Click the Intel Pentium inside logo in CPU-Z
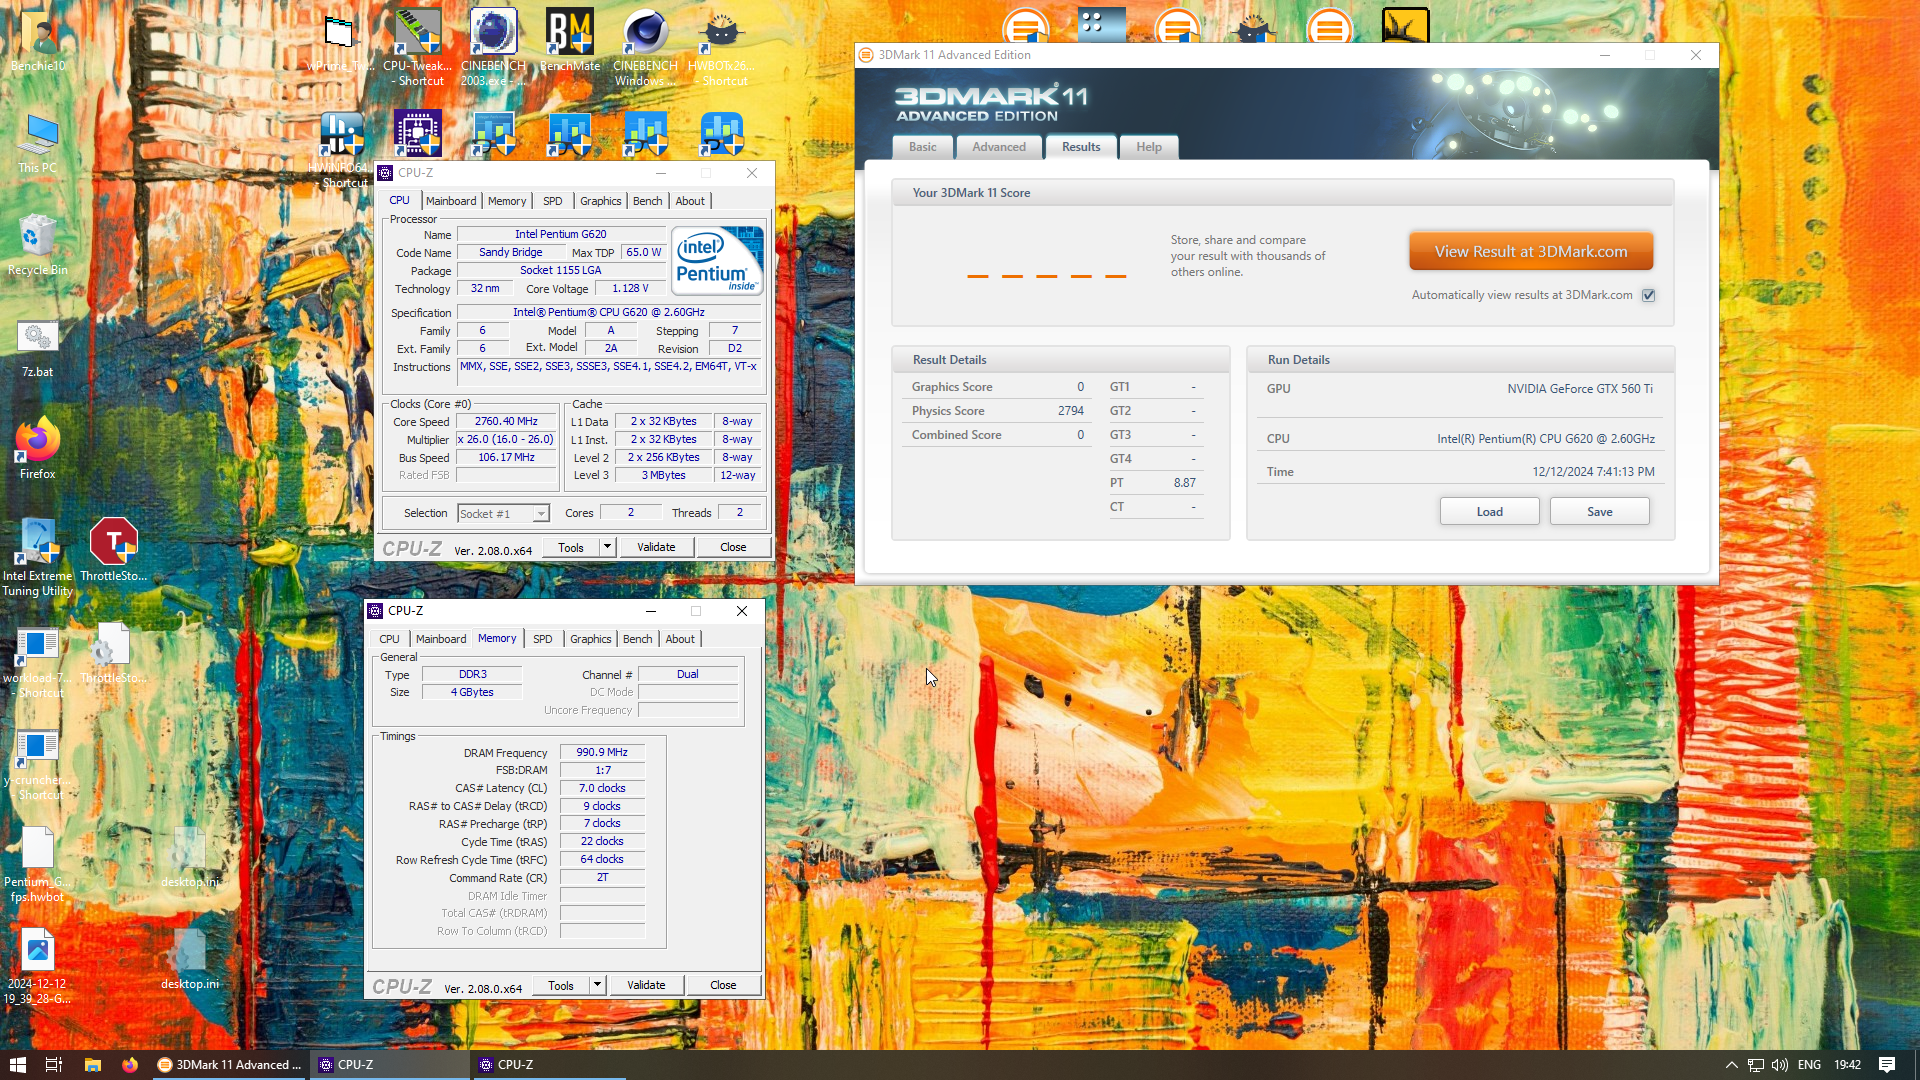 click(x=717, y=260)
